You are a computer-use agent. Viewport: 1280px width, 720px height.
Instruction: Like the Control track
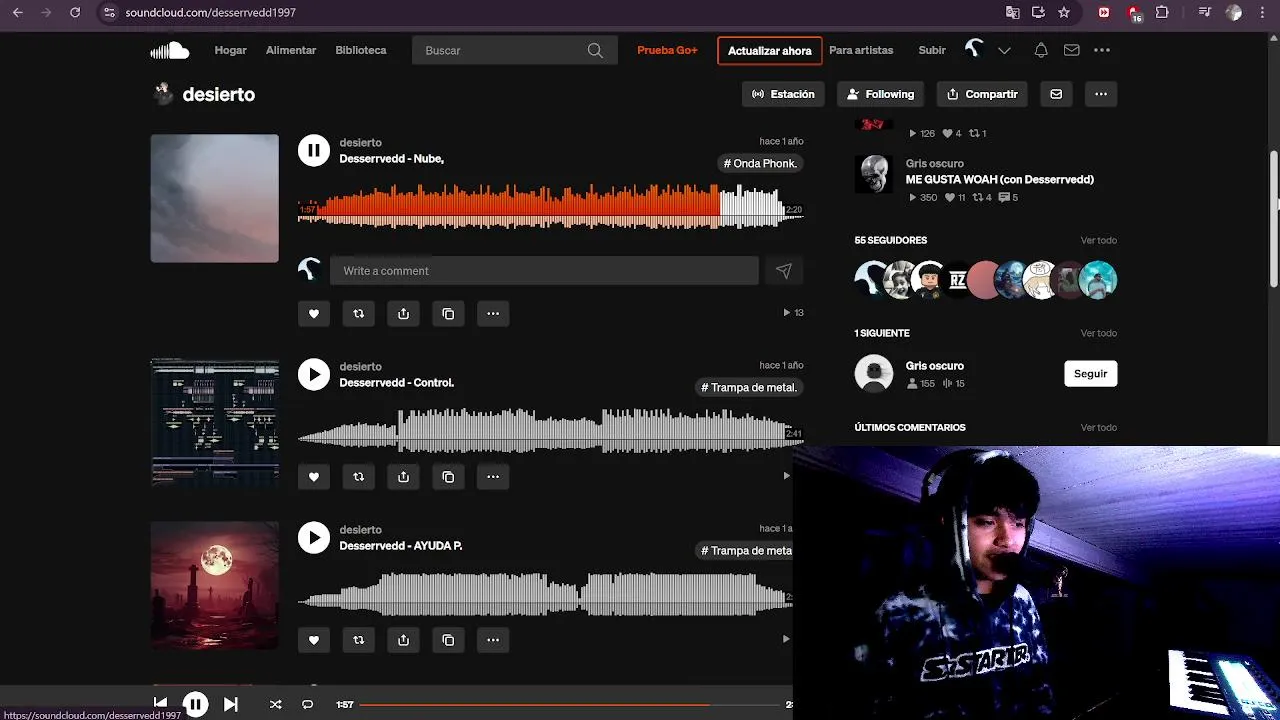pyautogui.click(x=313, y=477)
